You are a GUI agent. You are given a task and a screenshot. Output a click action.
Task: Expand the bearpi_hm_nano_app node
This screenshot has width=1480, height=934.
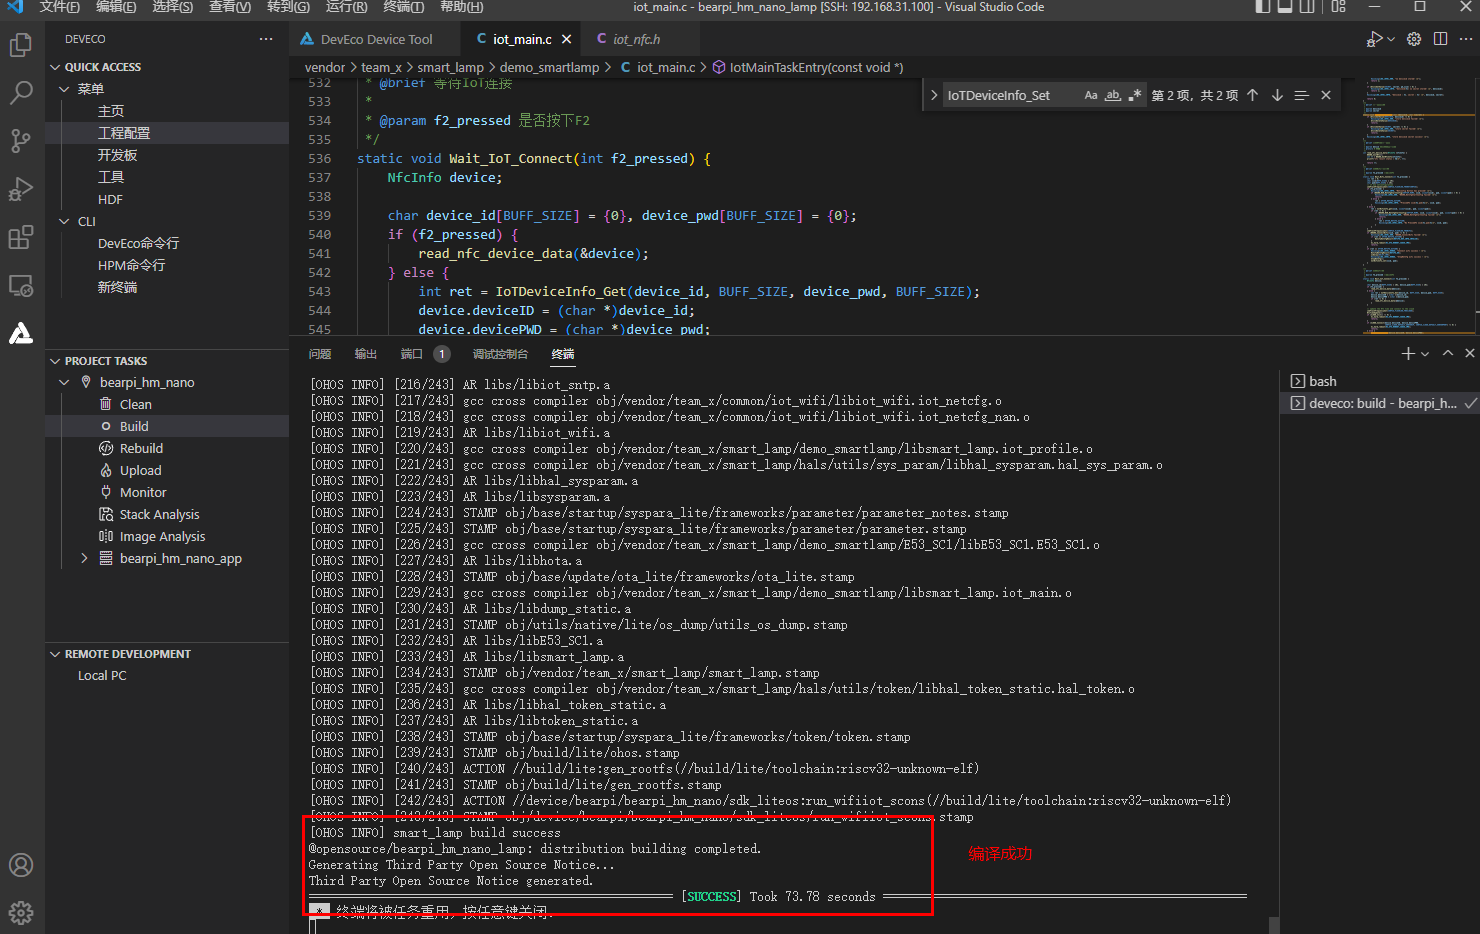click(85, 558)
